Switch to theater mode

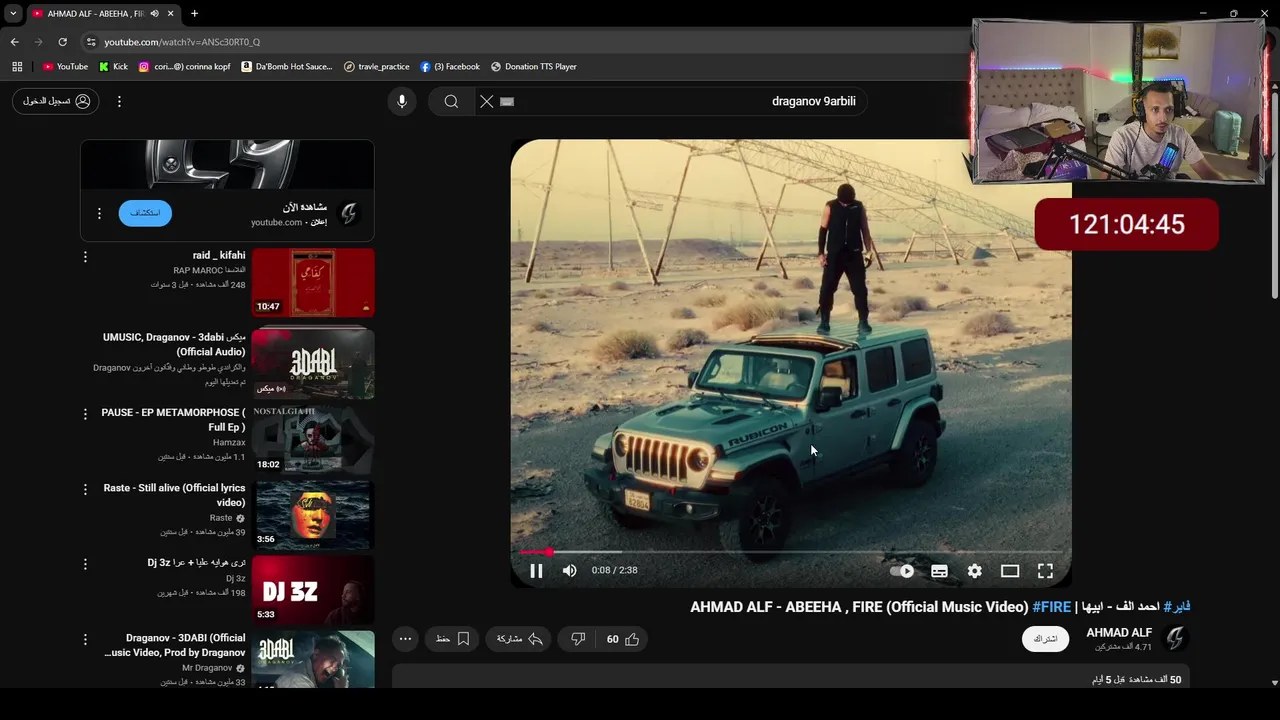[x=1010, y=571]
